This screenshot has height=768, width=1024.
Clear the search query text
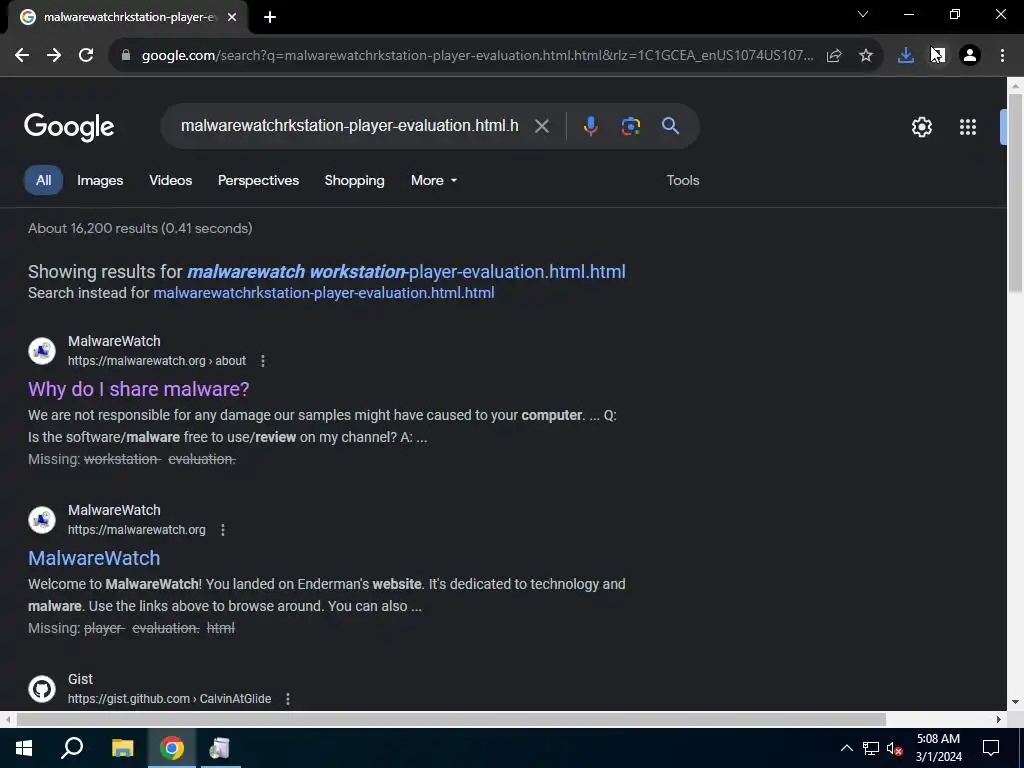[542, 126]
